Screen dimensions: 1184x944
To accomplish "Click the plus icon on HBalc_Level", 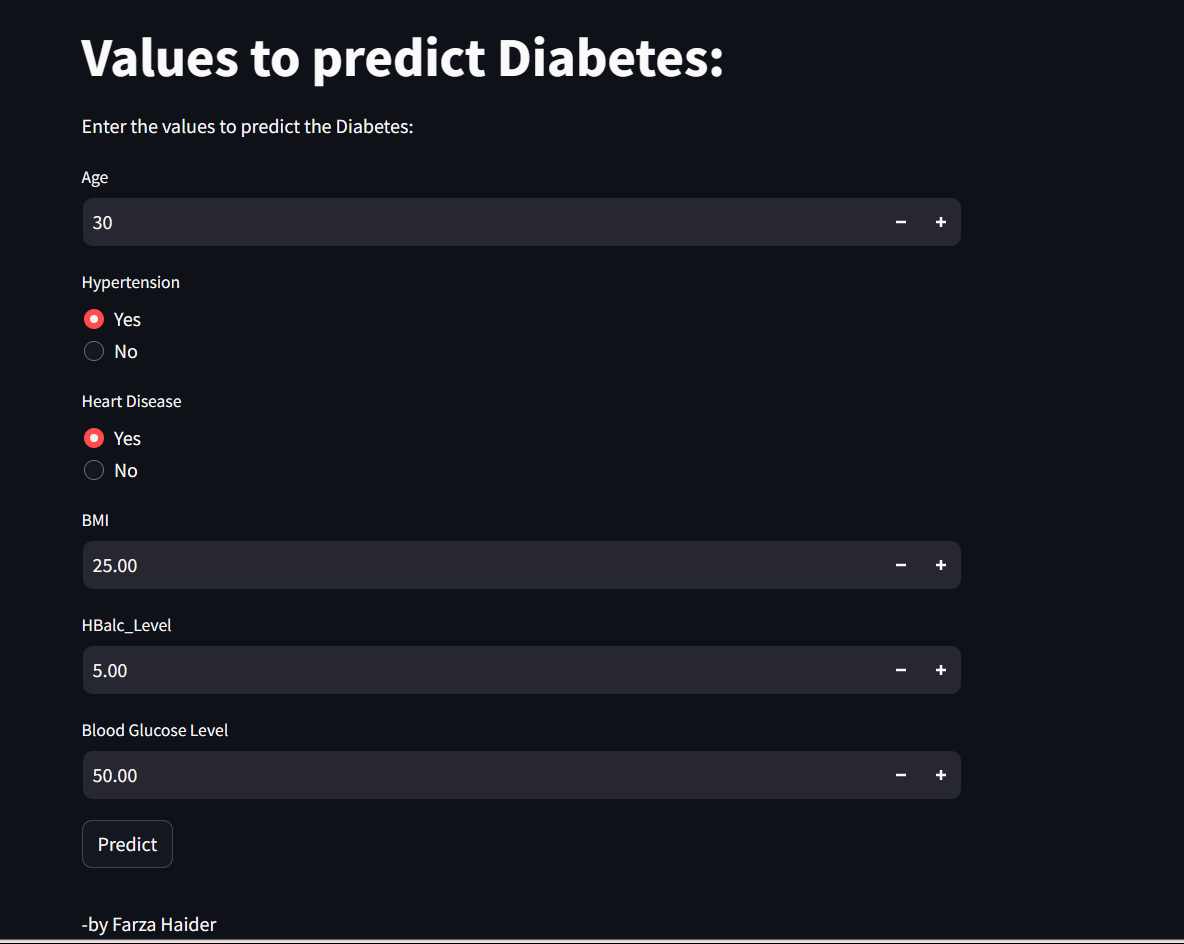I will pyautogui.click(x=940, y=670).
